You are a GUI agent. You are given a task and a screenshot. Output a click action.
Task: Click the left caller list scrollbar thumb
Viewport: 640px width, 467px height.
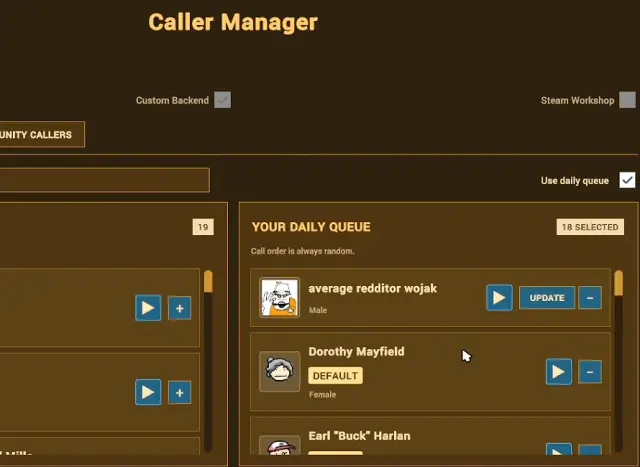pos(208,281)
